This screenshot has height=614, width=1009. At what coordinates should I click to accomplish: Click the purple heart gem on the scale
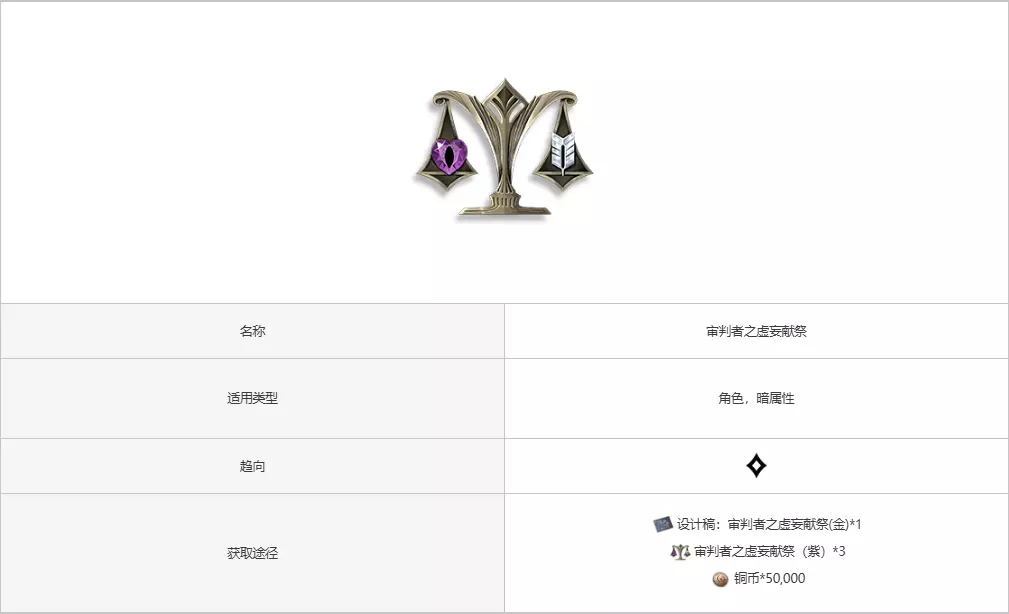click(x=449, y=155)
